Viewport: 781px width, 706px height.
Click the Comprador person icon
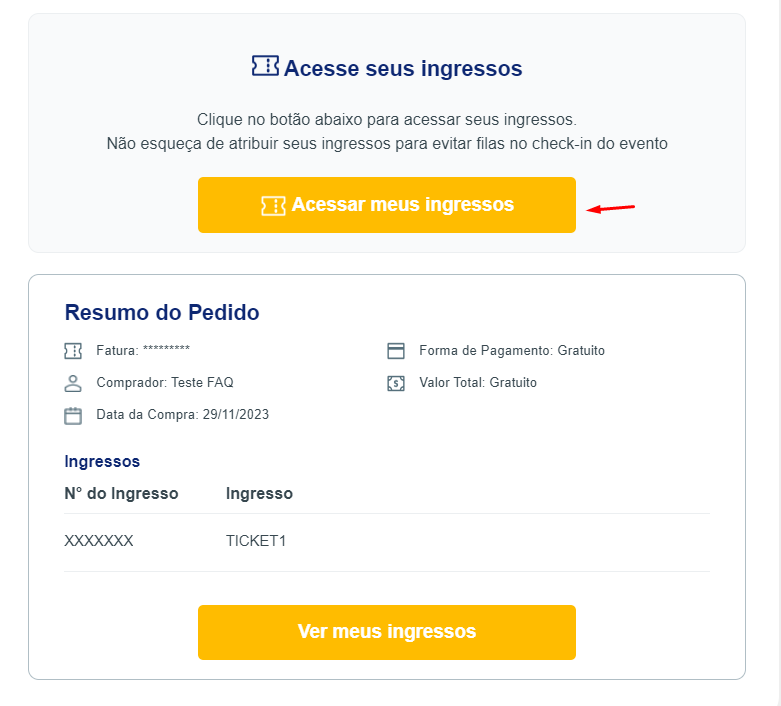(72, 383)
